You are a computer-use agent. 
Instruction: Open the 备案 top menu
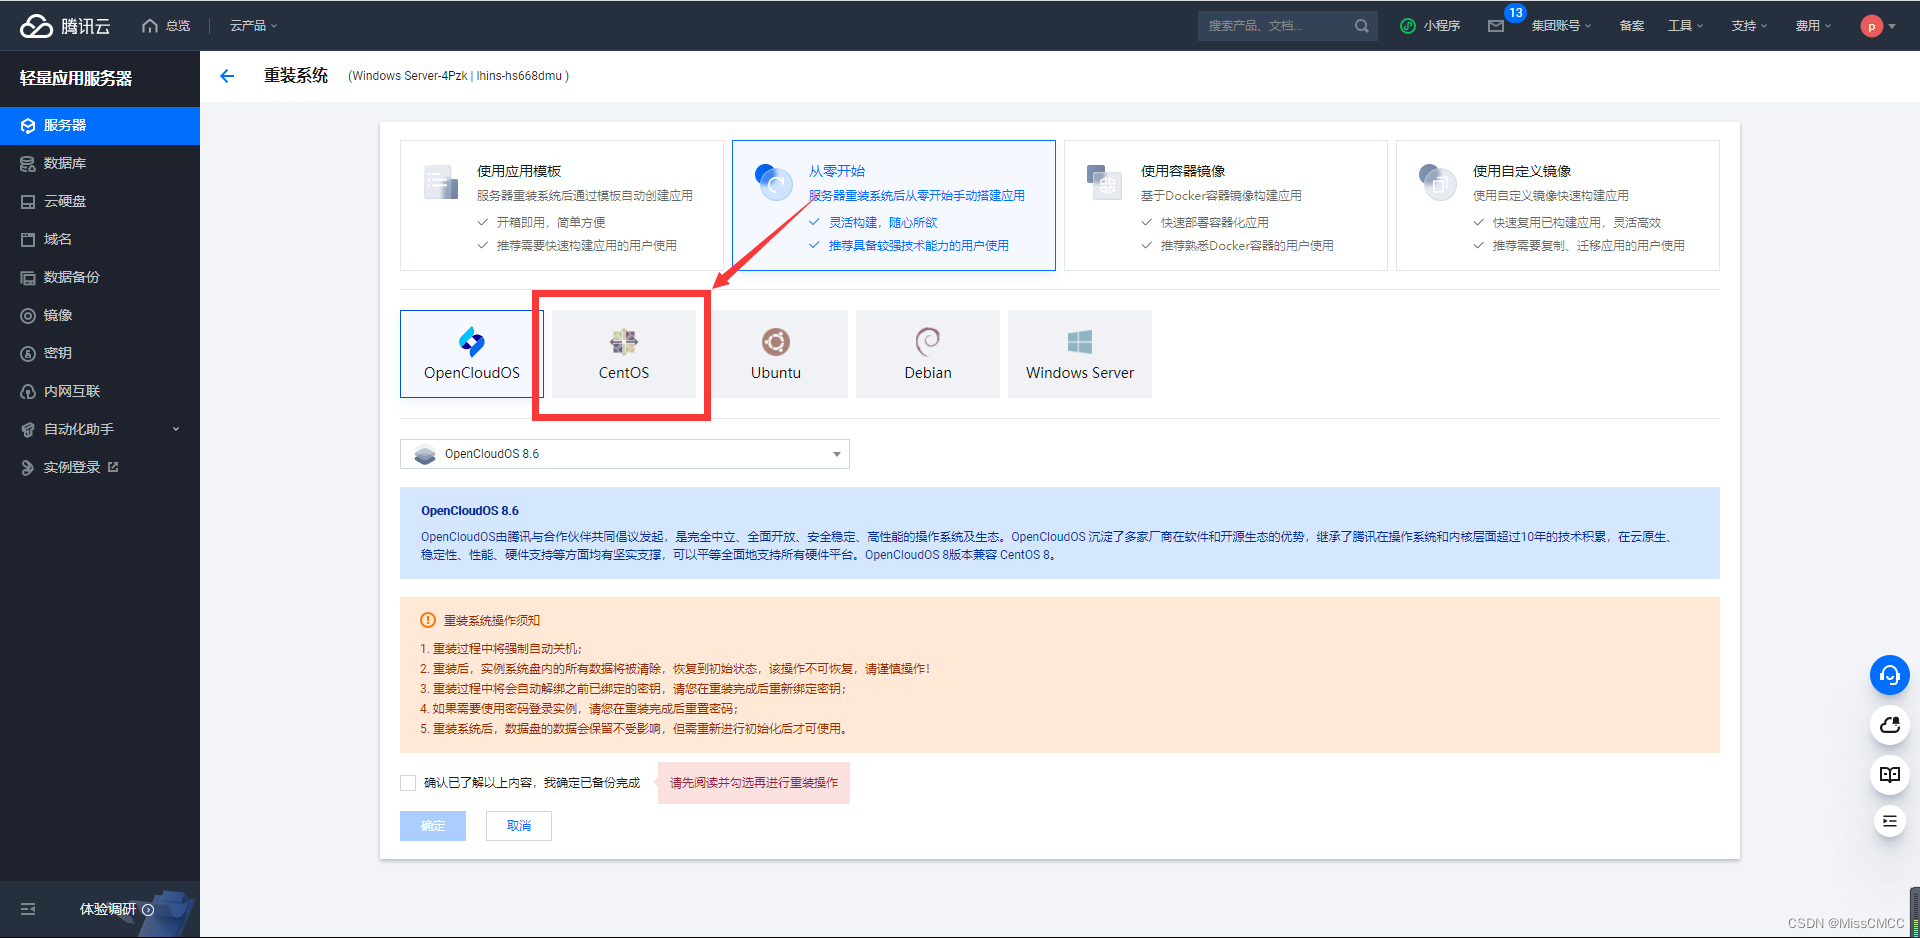(1632, 26)
